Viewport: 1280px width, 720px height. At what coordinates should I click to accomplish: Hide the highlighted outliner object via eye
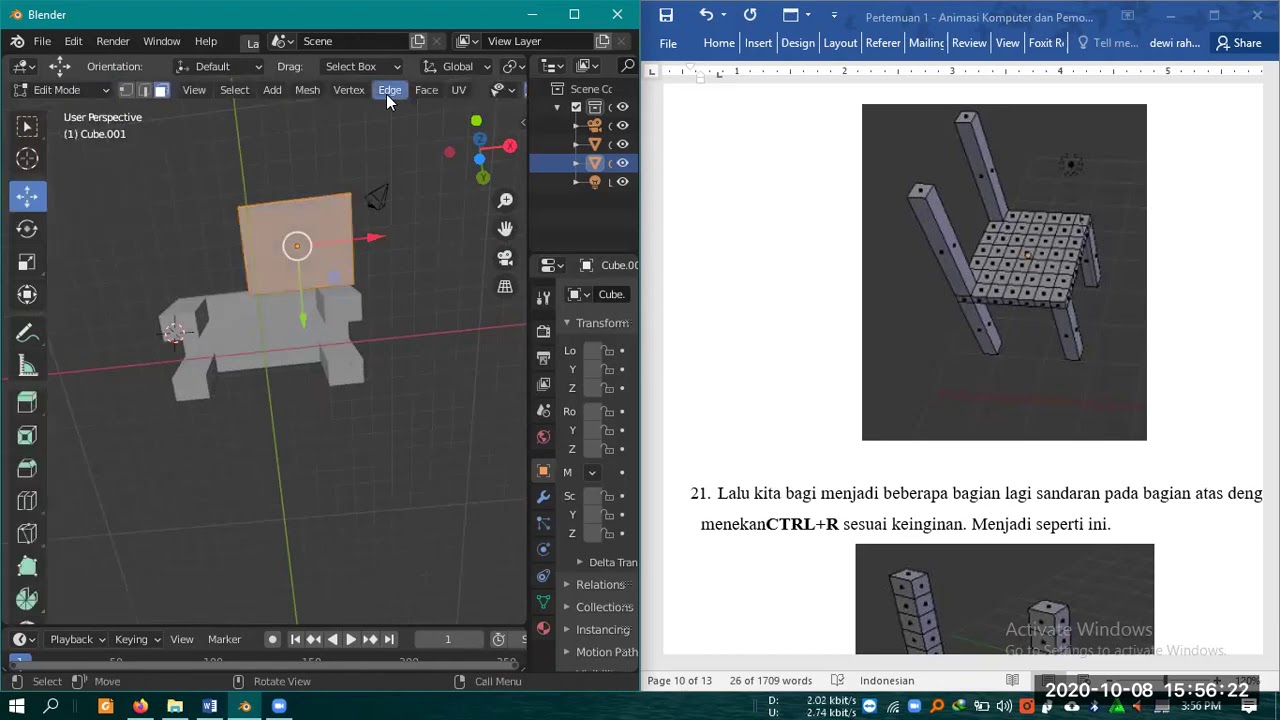click(x=622, y=163)
